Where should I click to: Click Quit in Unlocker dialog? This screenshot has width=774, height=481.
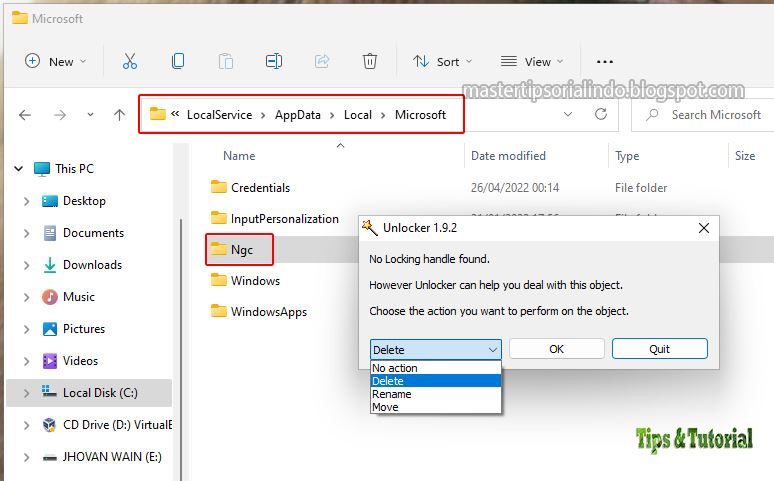click(659, 349)
